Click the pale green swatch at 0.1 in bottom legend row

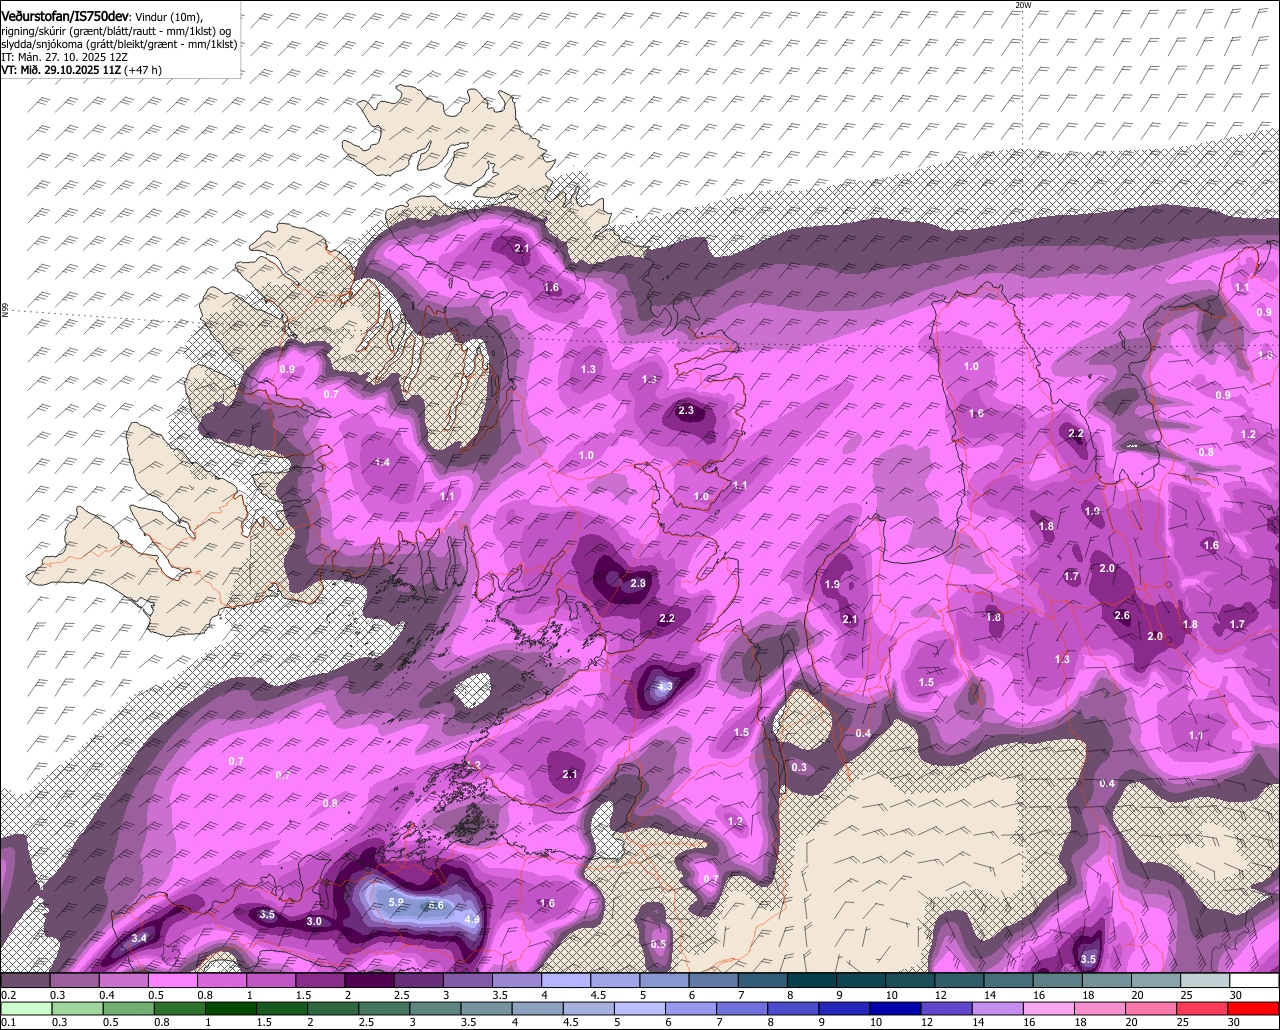click(x=25, y=1008)
